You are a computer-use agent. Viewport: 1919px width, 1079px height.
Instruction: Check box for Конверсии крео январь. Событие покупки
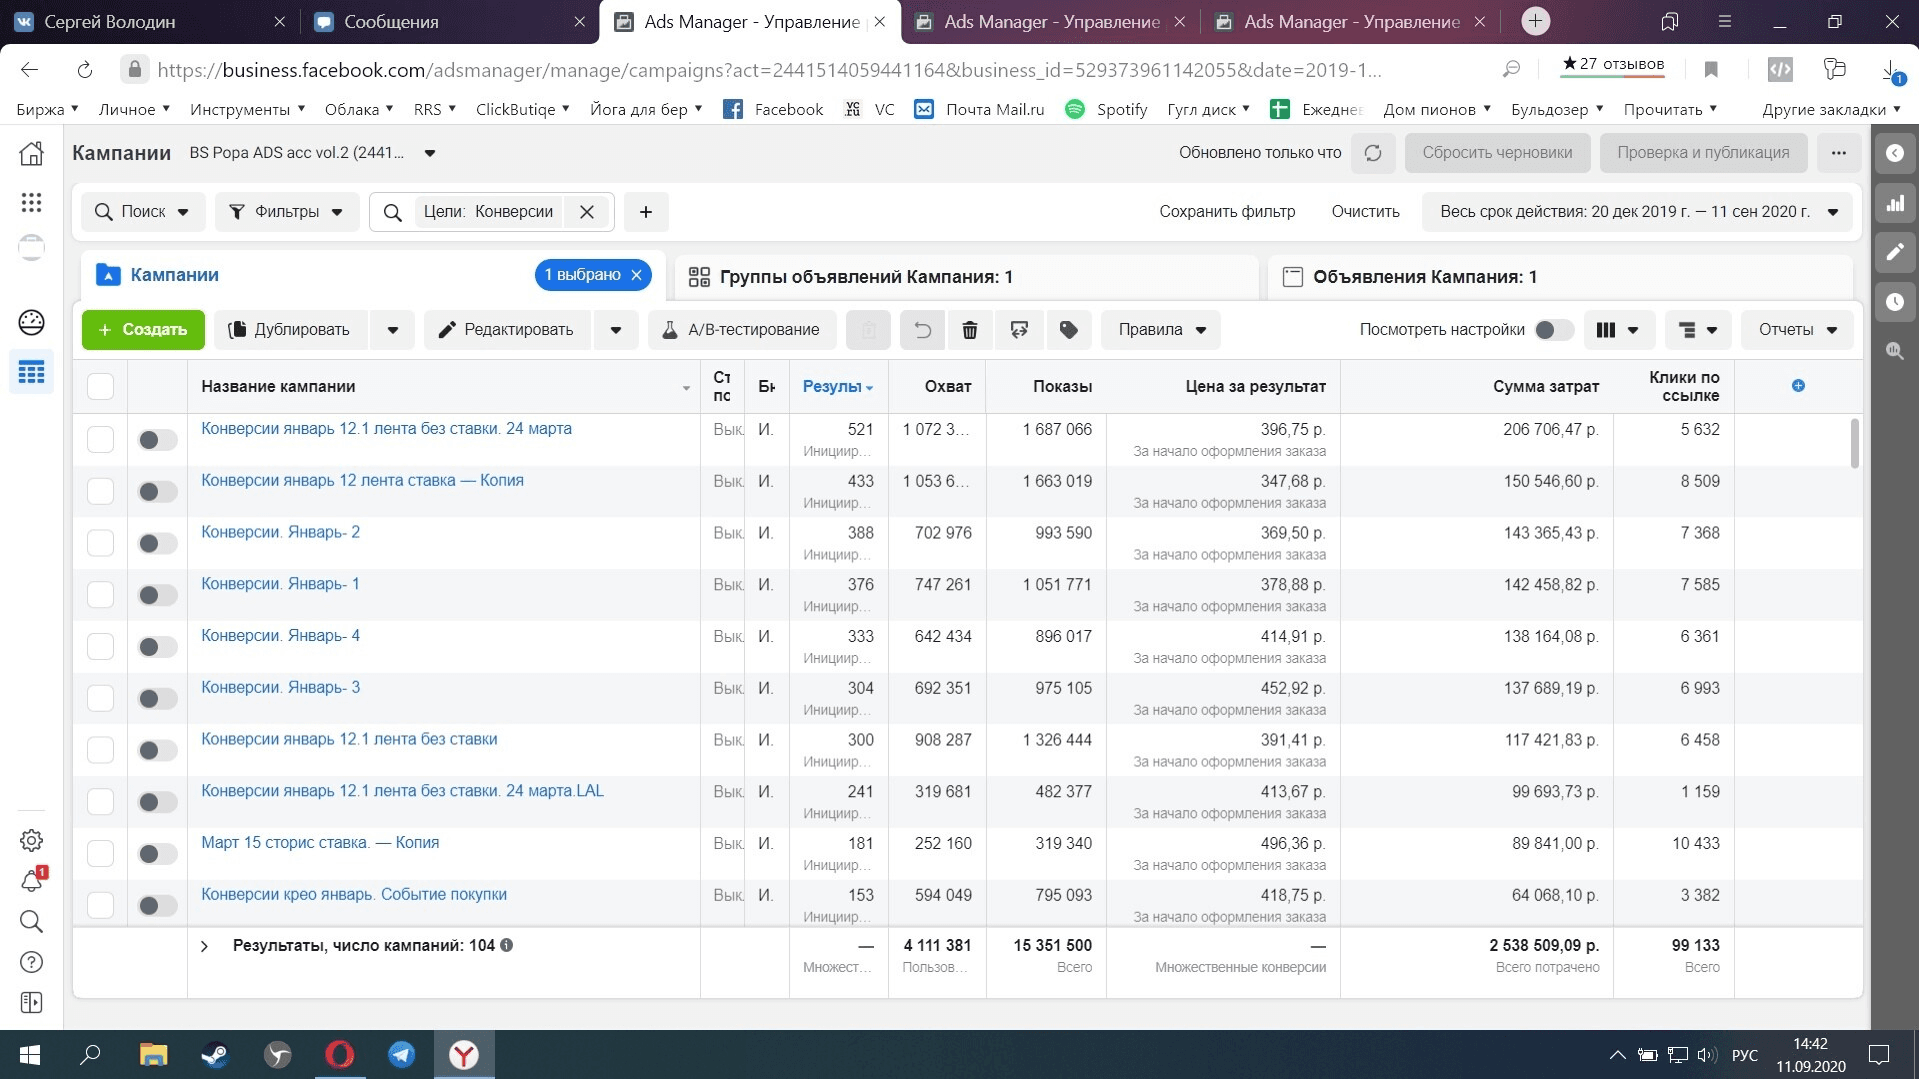(x=100, y=905)
